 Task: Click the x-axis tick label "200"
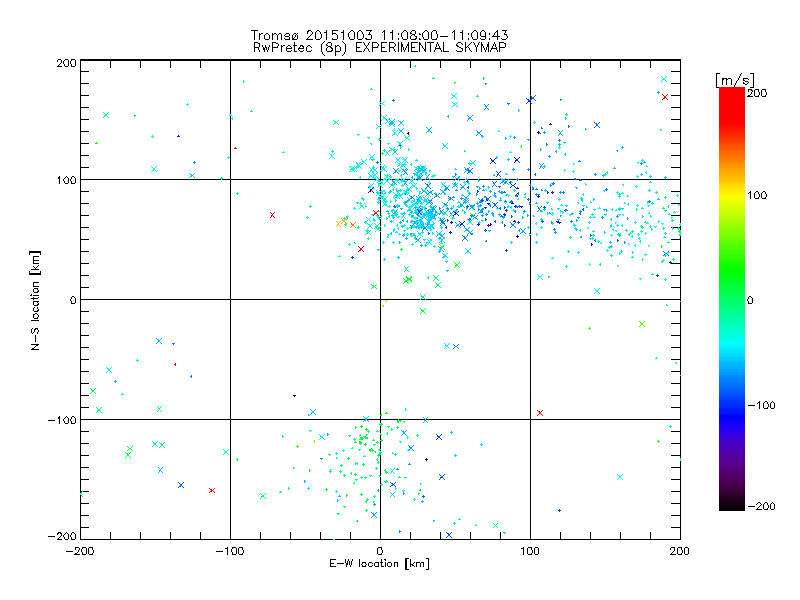click(680, 551)
